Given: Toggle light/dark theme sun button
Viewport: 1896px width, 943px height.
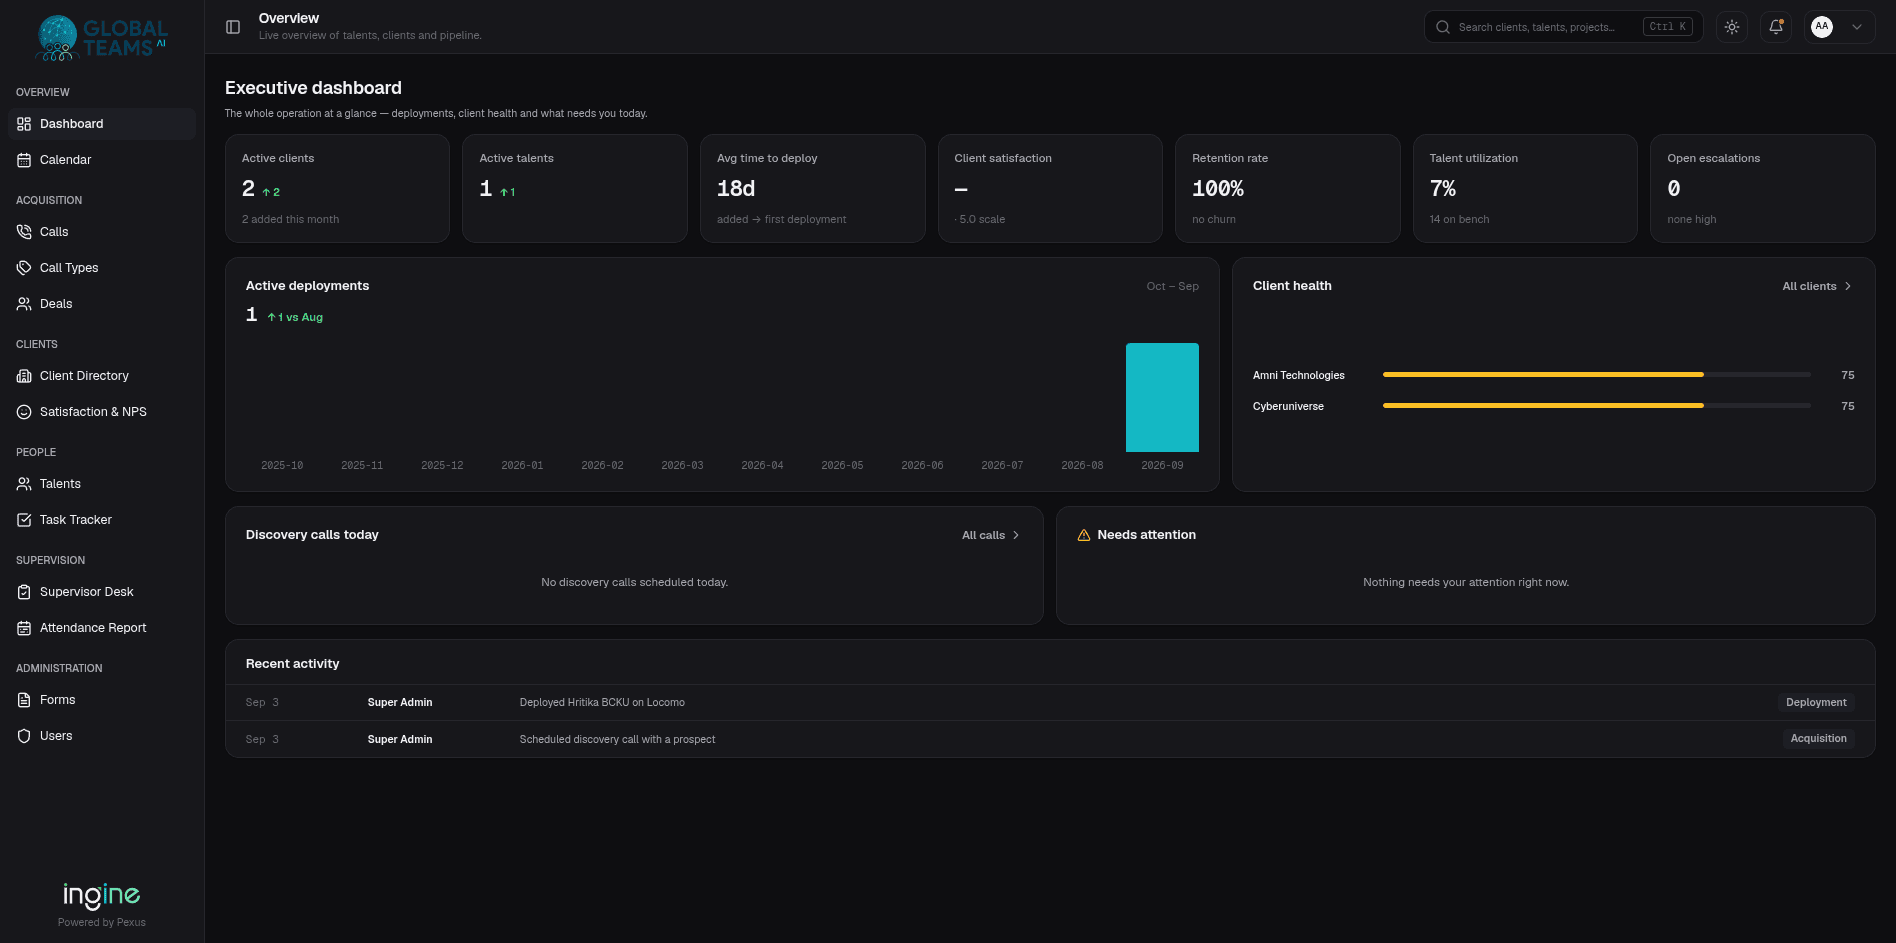Looking at the screenshot, I should (x=1732, y=27).
